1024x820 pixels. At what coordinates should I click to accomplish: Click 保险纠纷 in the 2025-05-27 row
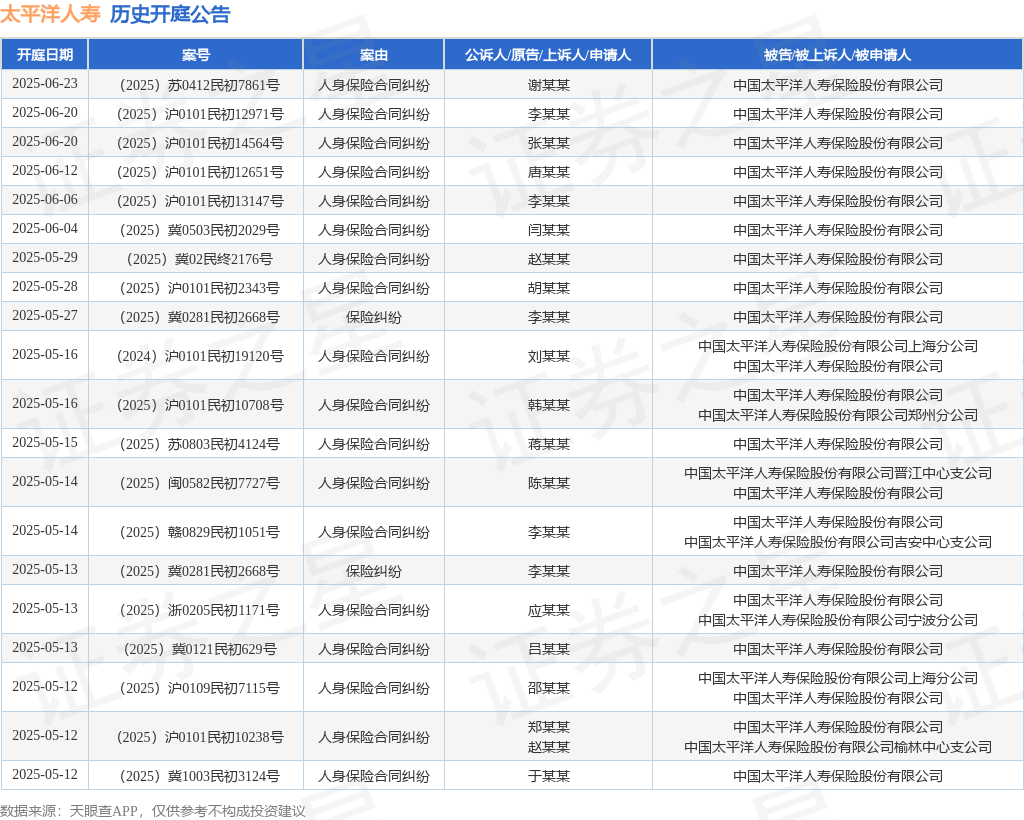click(x=374, y=317)
